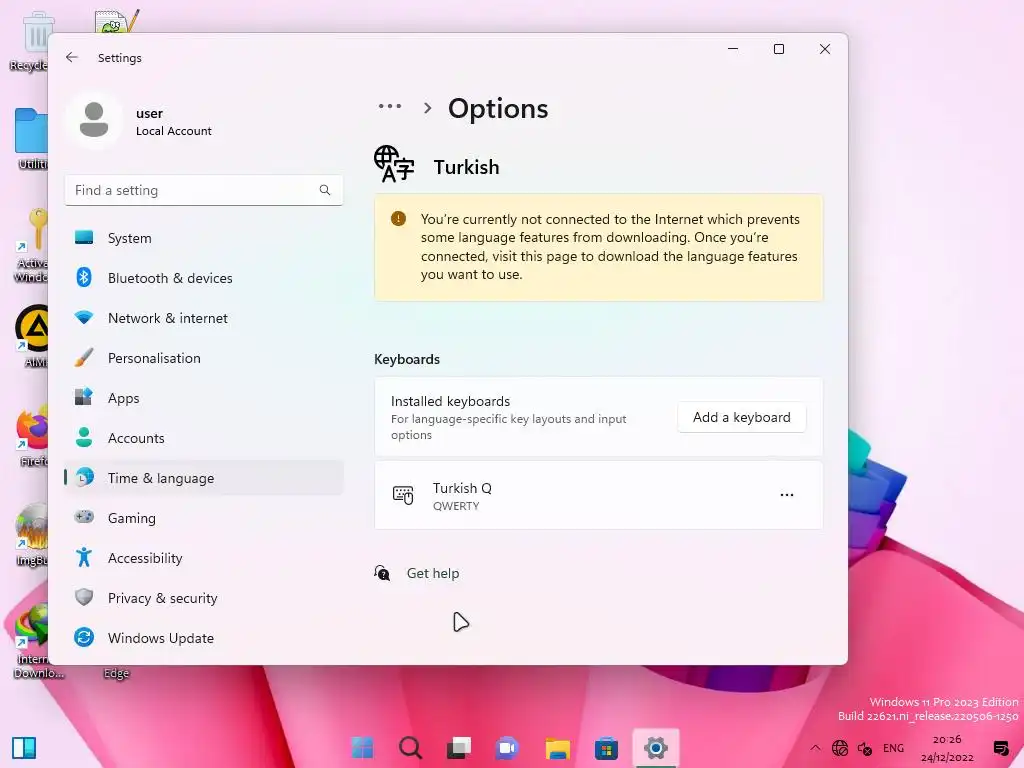Open the notification center icon
This screenshot has height=768, width=1024.
1001,748
